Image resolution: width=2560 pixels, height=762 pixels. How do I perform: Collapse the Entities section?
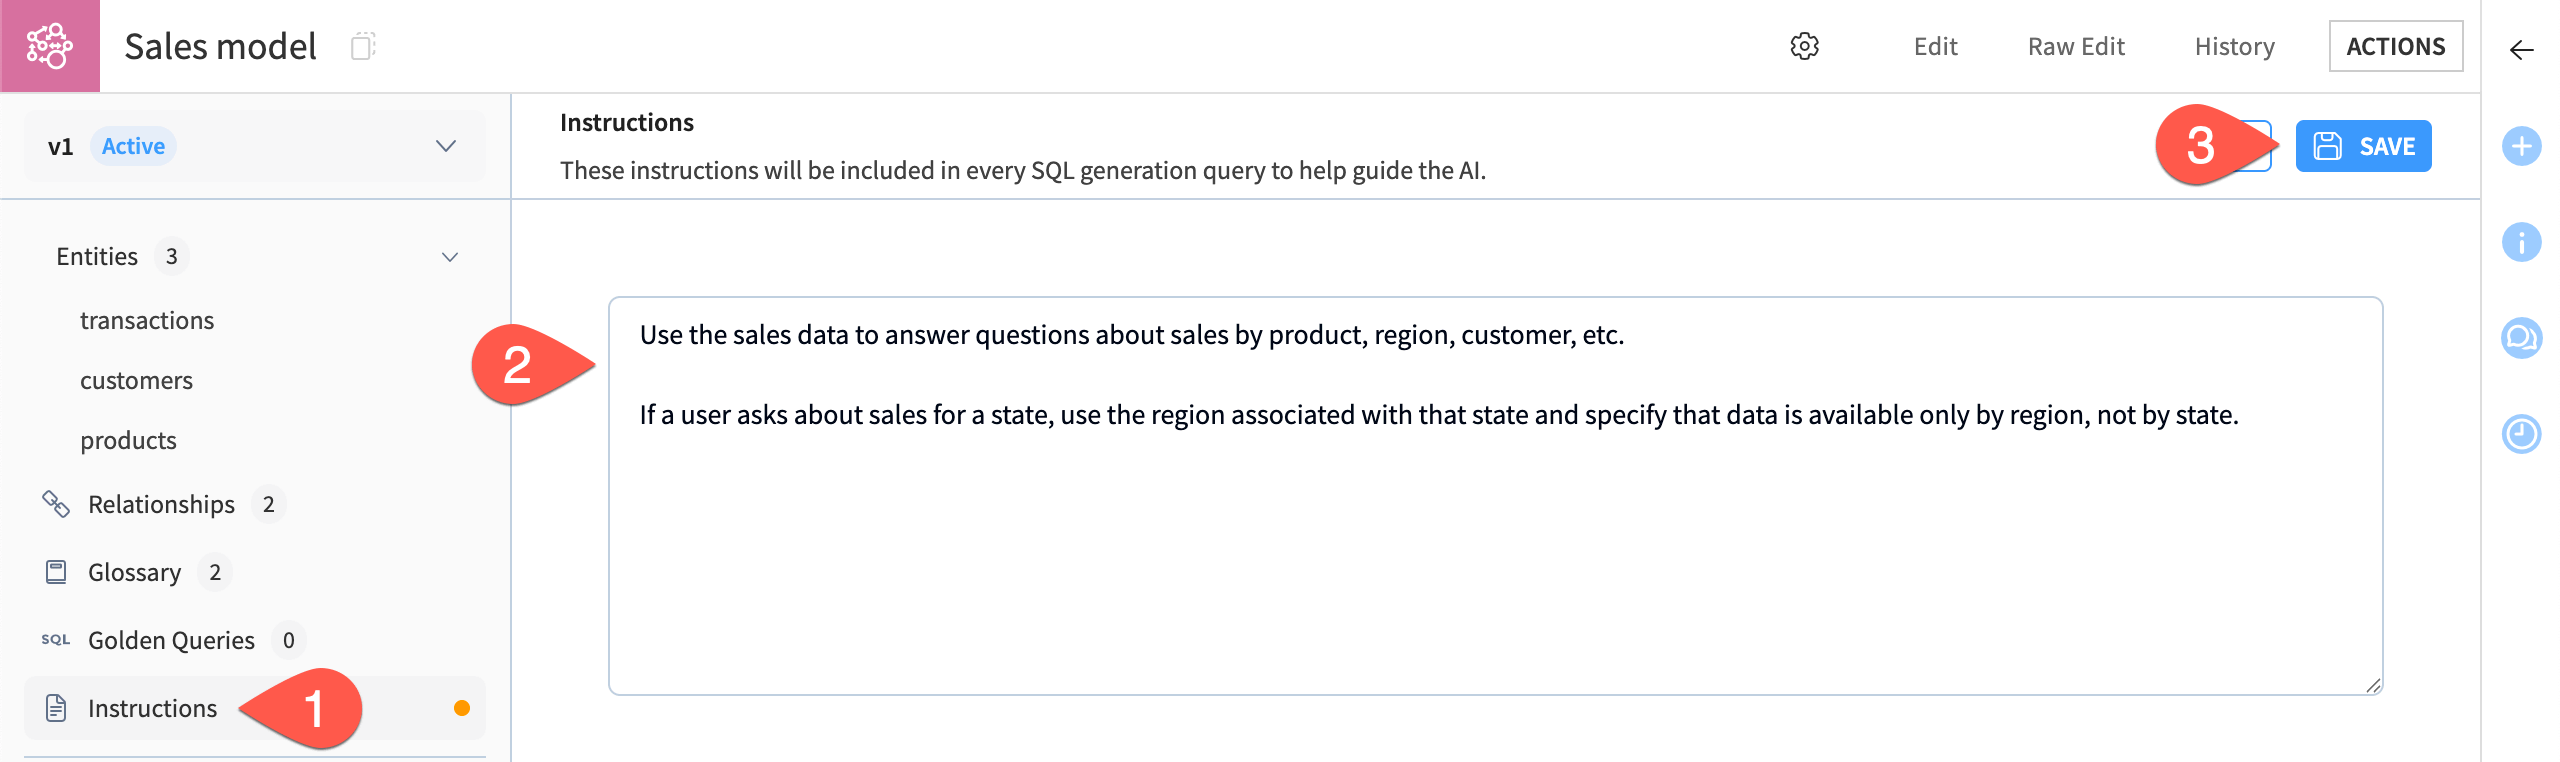(449, 256)
